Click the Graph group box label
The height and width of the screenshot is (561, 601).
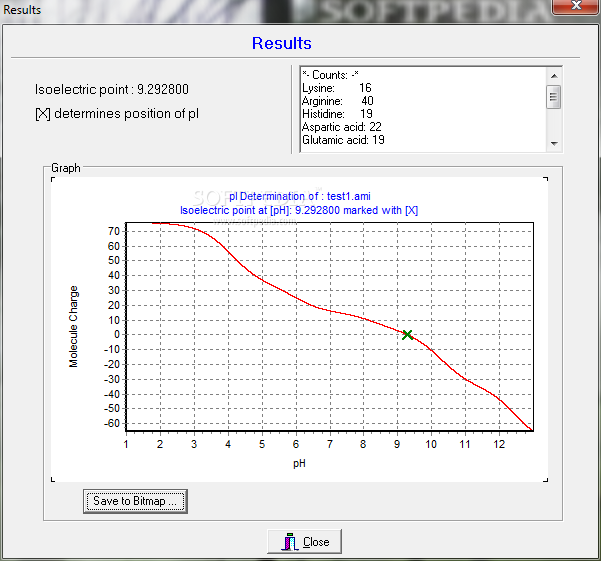pyautogui.click(x=66, y=168)
